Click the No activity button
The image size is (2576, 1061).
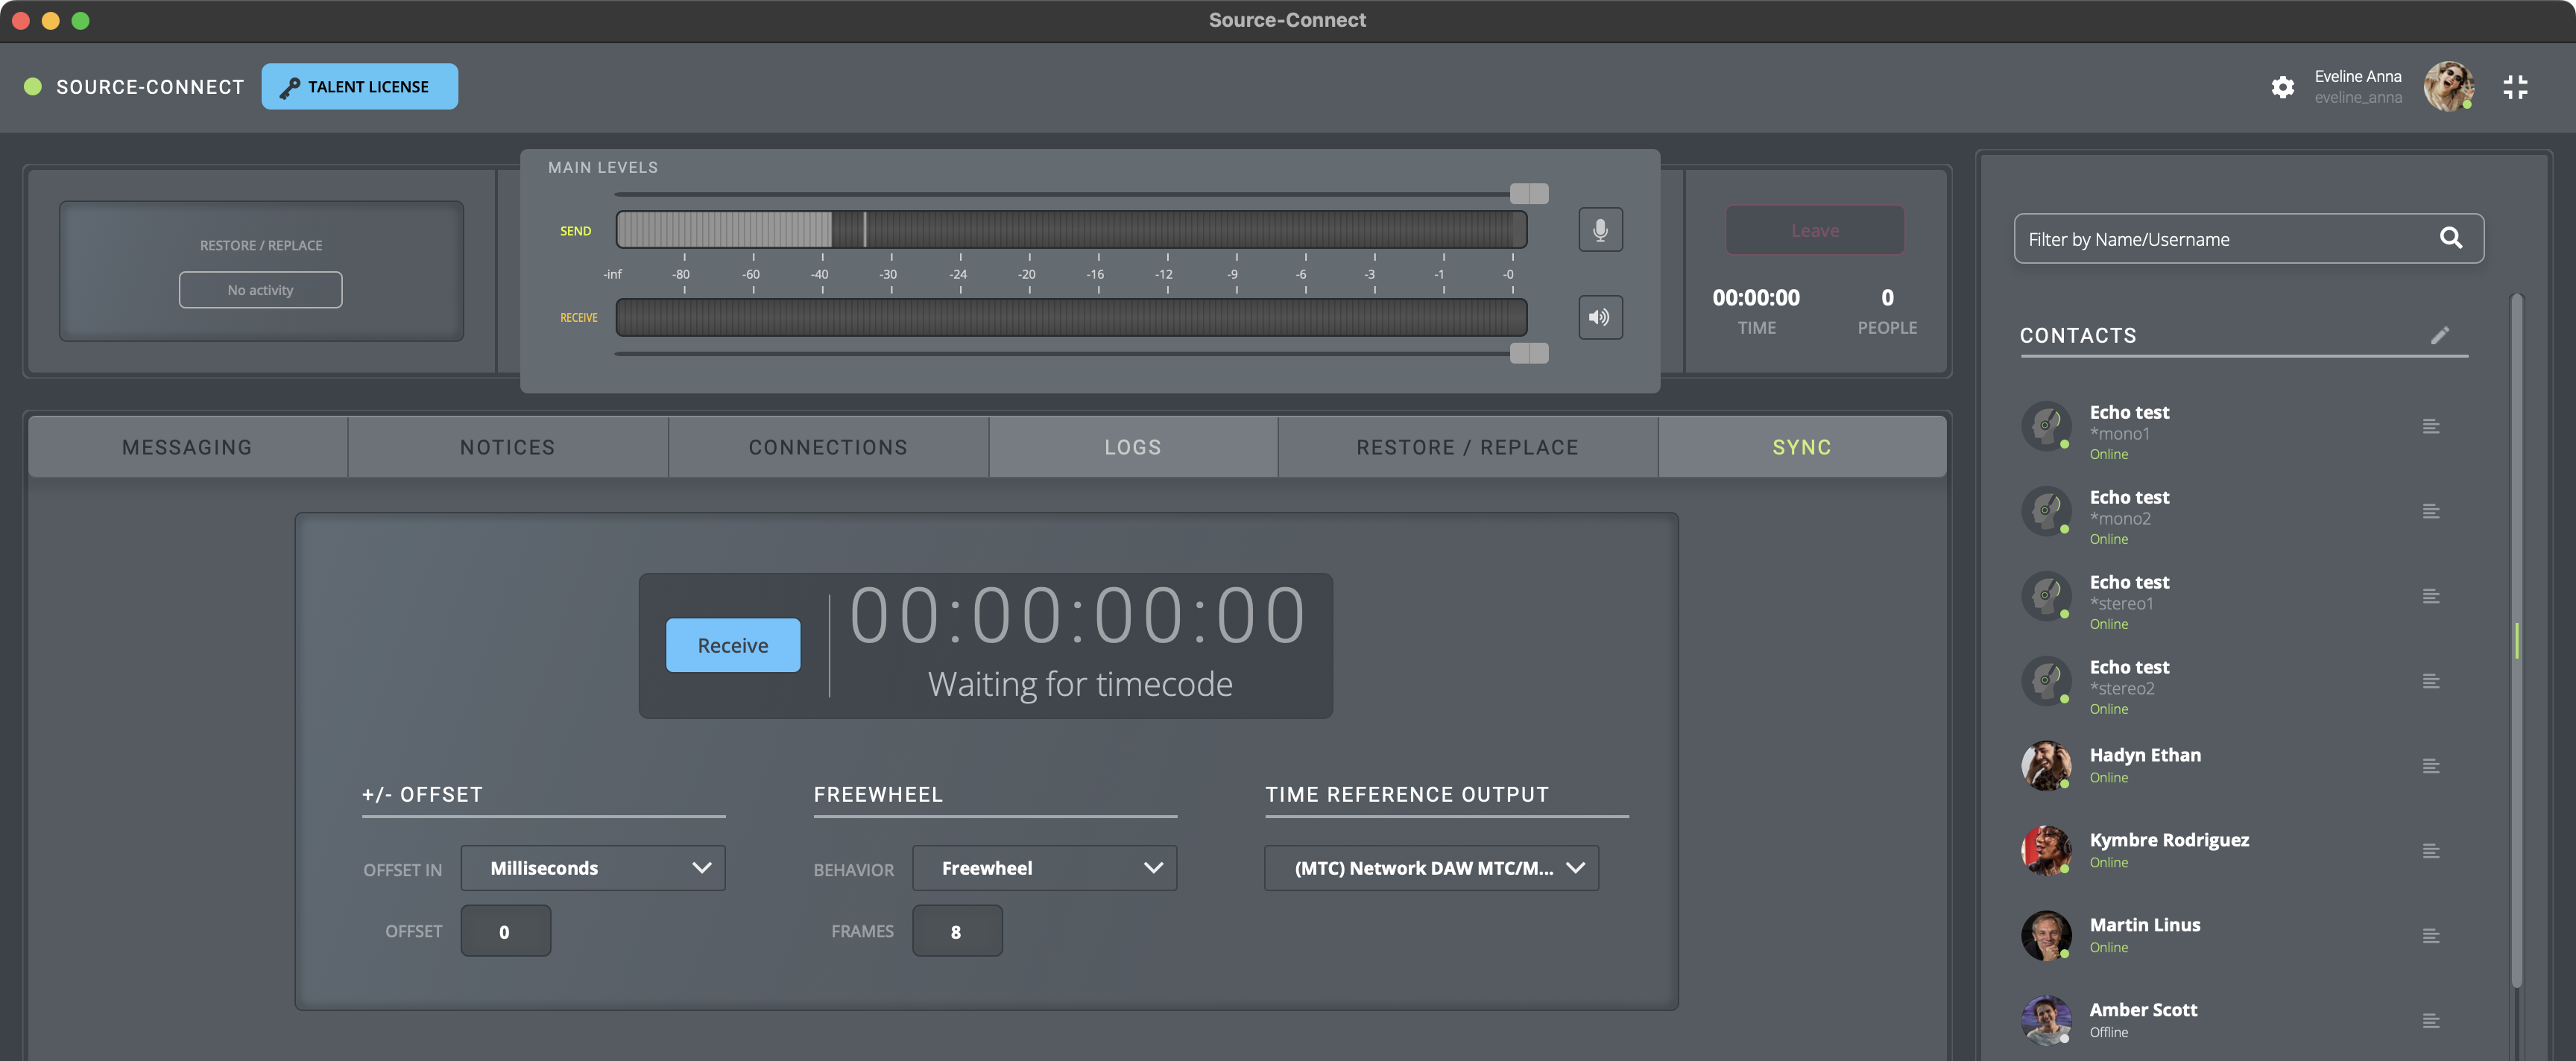[260, 290]
